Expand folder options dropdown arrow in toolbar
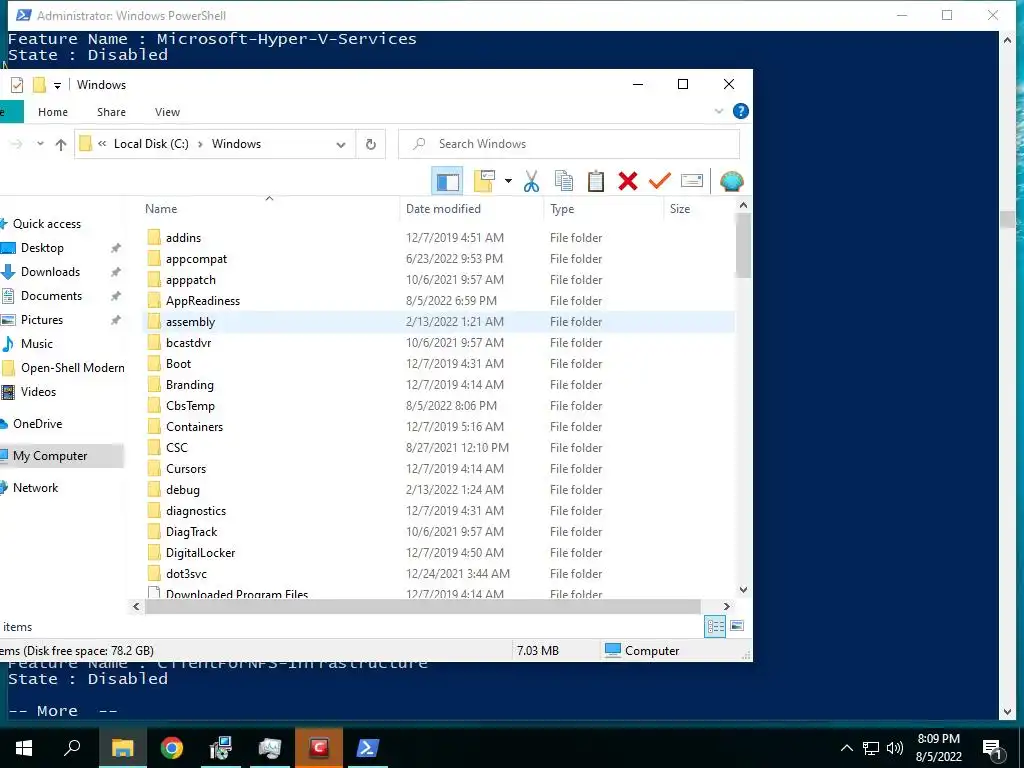The image size is (1024, 768). click(508, 181)
